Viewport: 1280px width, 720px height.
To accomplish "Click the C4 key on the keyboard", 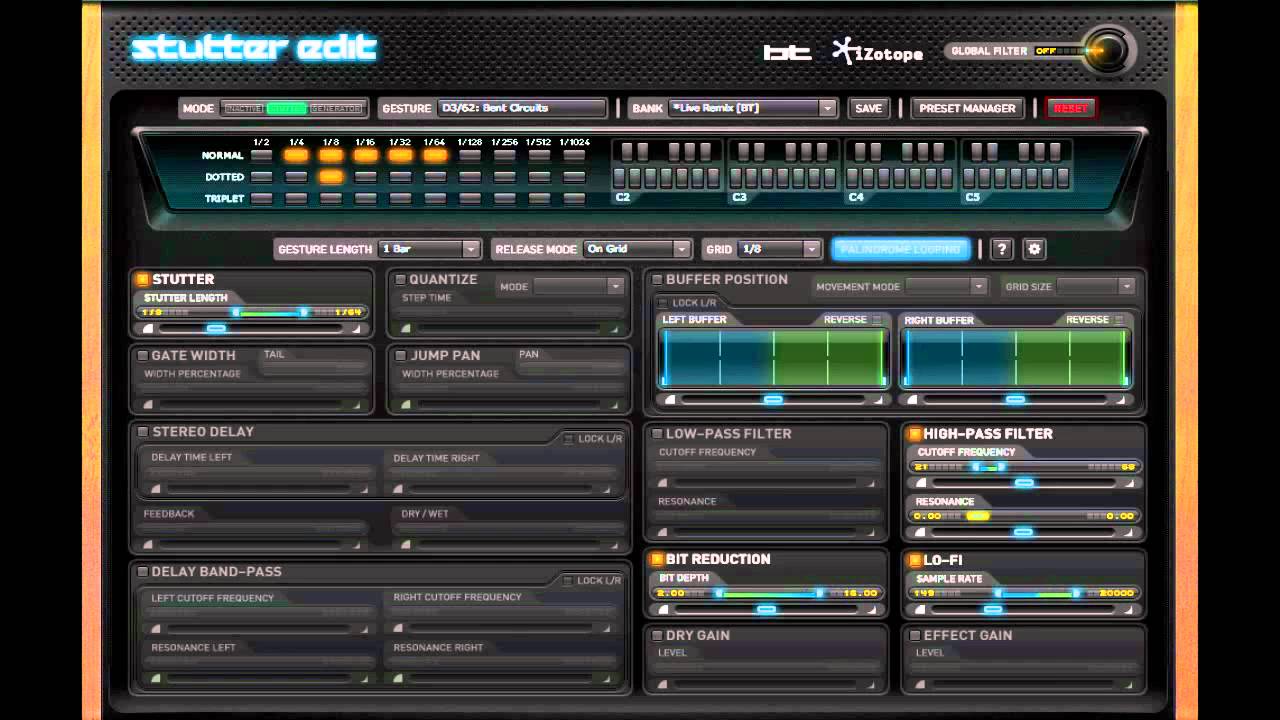I will click(x=853, y=179).
